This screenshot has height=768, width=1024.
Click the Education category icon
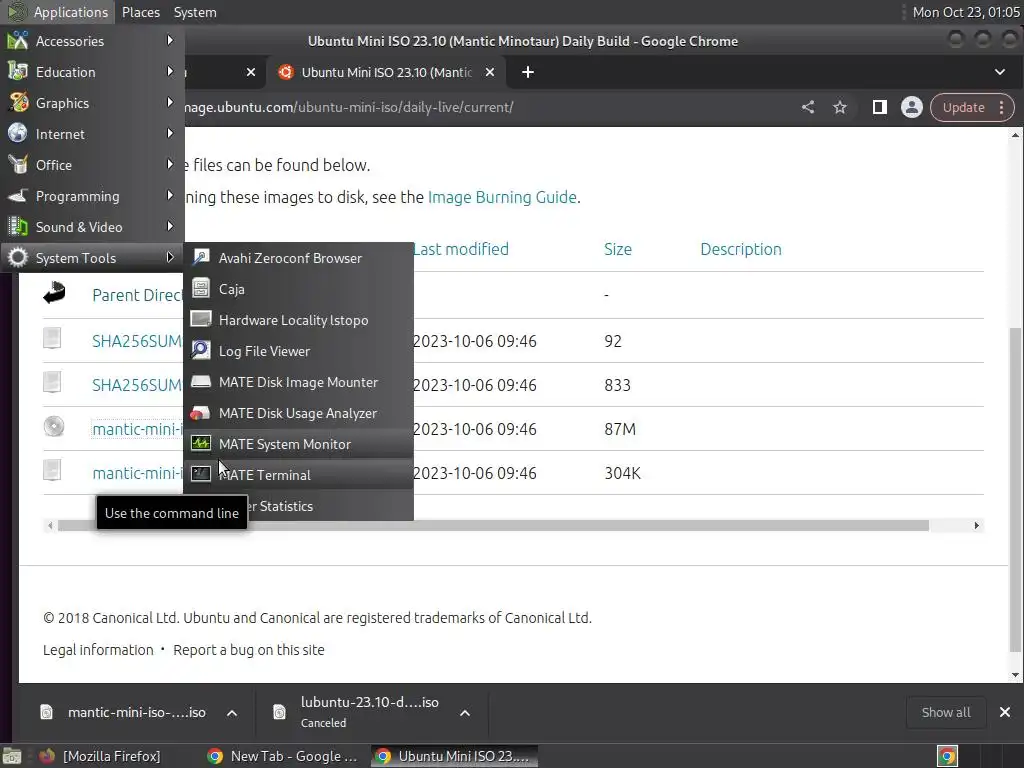click(18, 72)
